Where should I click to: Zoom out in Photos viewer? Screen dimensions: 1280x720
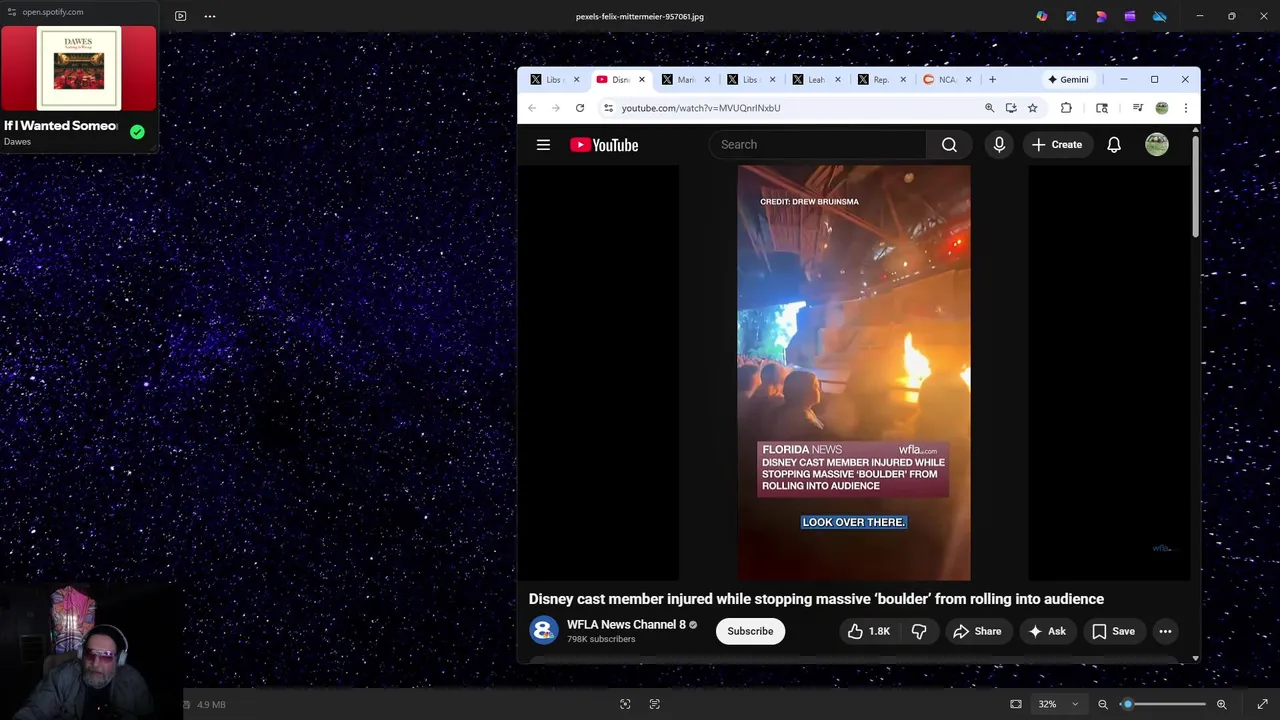(x=1103, y=704)
